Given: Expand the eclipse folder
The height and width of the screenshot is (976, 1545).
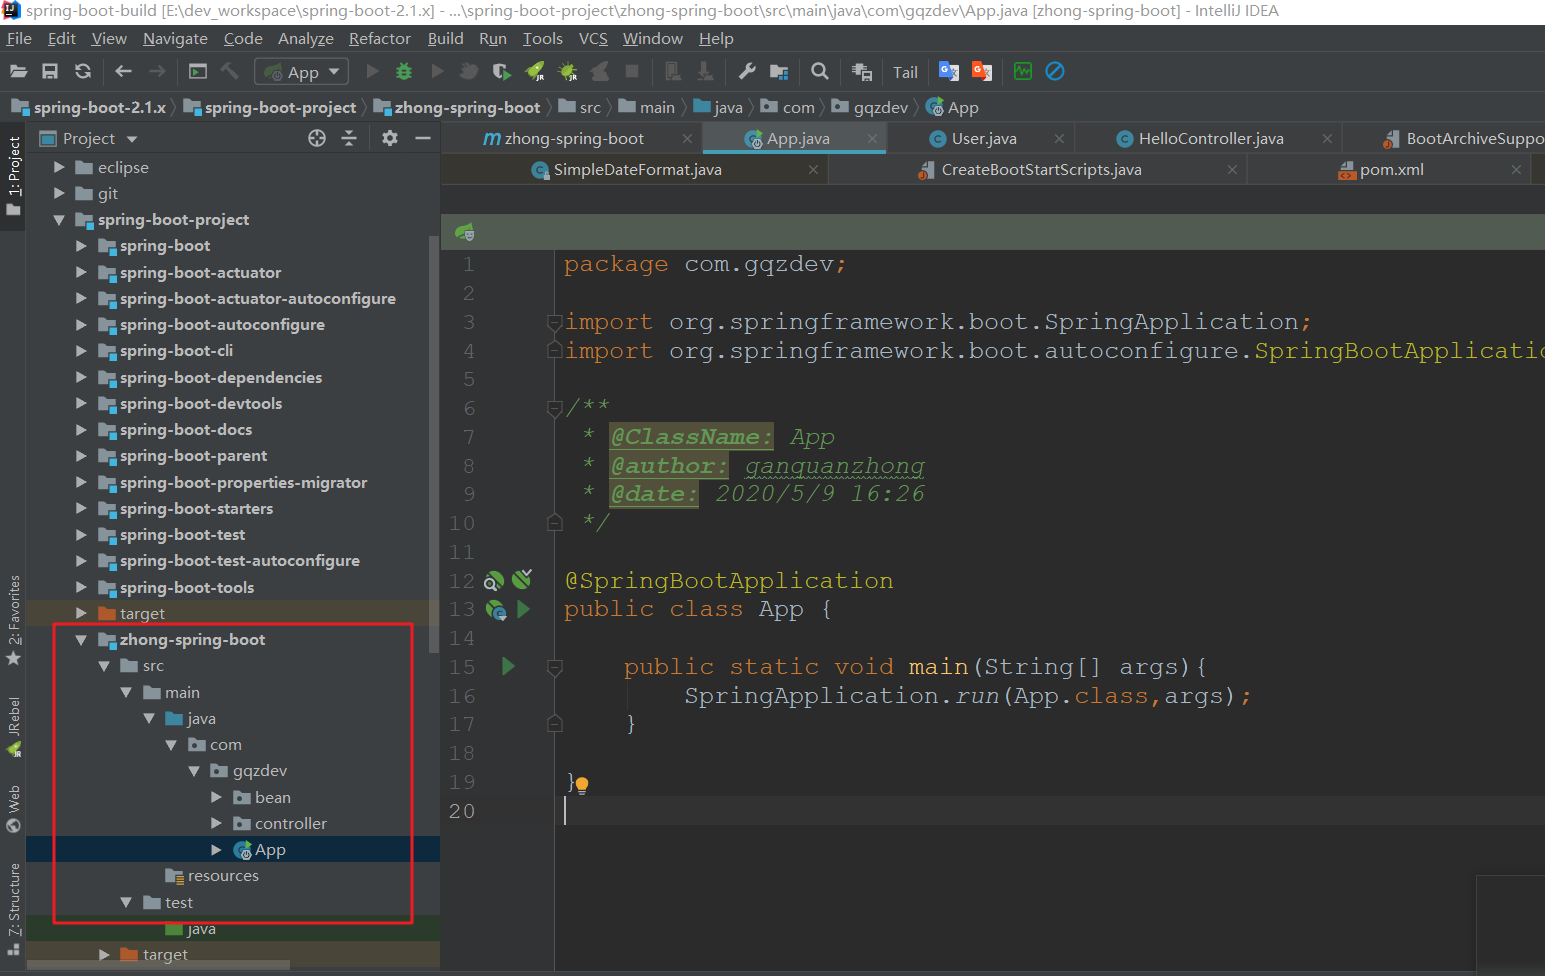Looking at the screenshot, I should [x=59, y=167].
